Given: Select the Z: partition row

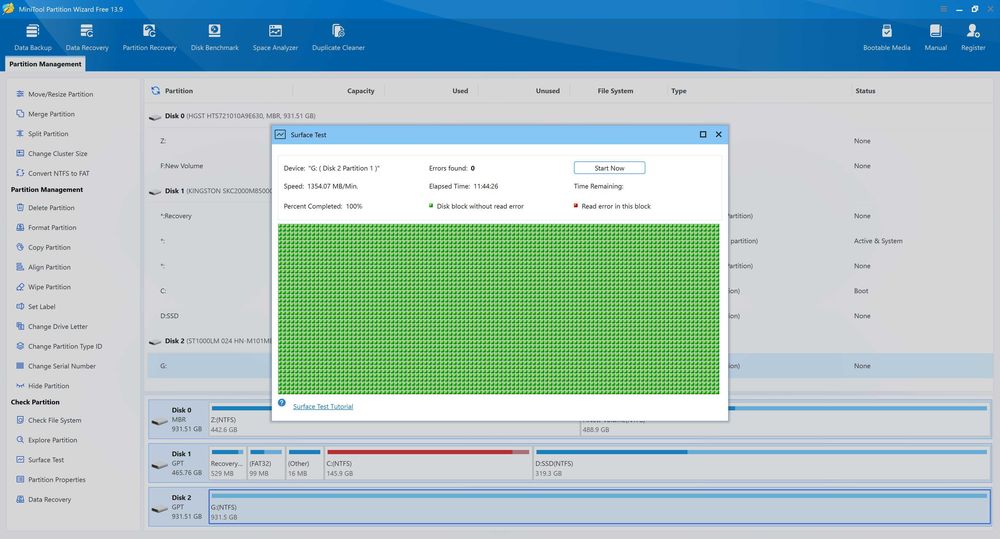Looking at the screenshot, I should tap(210, 140).
